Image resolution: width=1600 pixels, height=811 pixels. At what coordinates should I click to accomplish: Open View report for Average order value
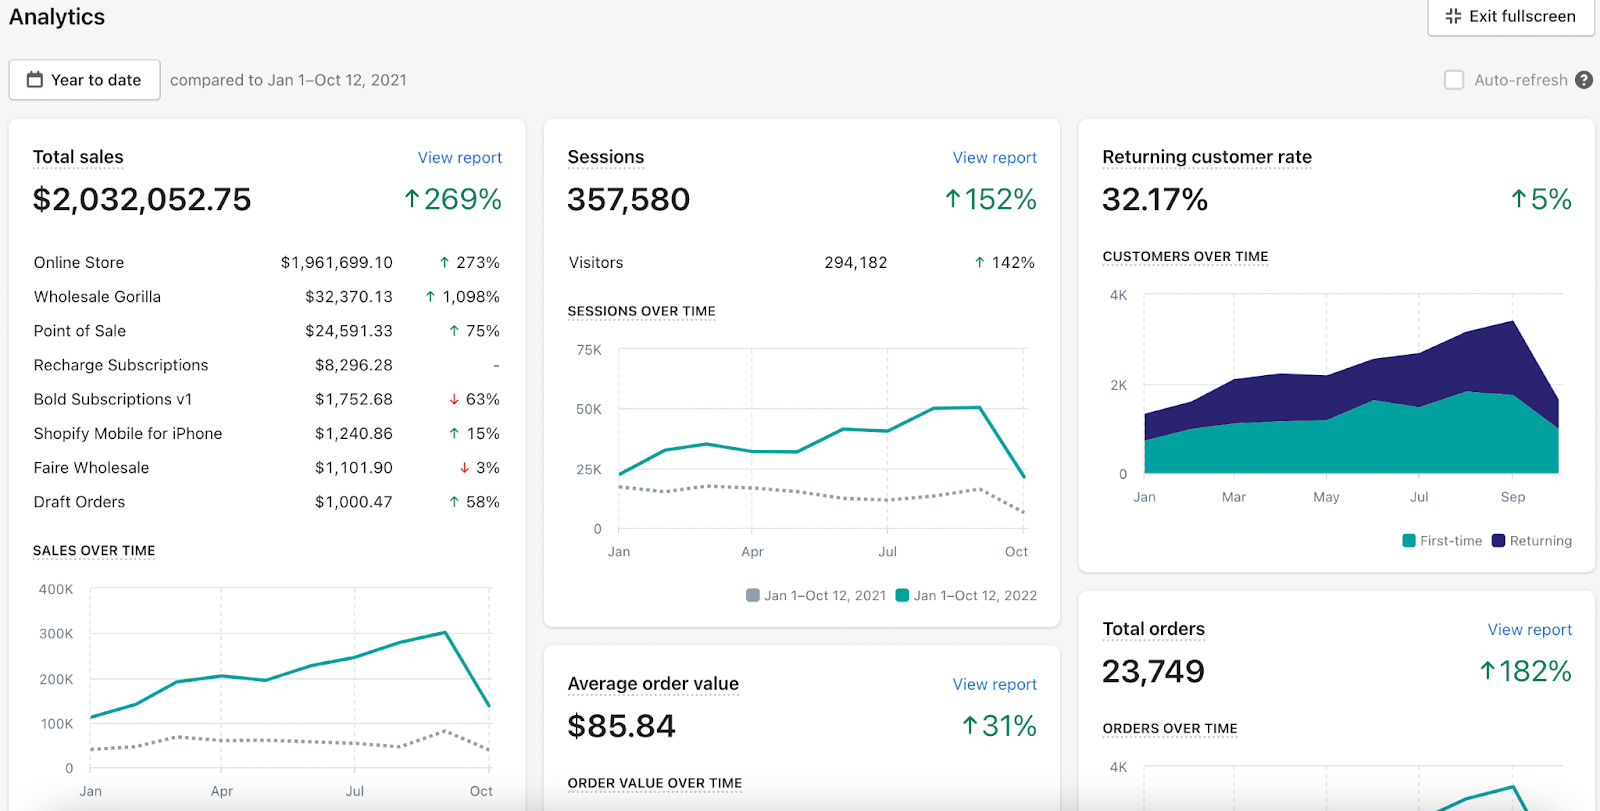(995, 684)
